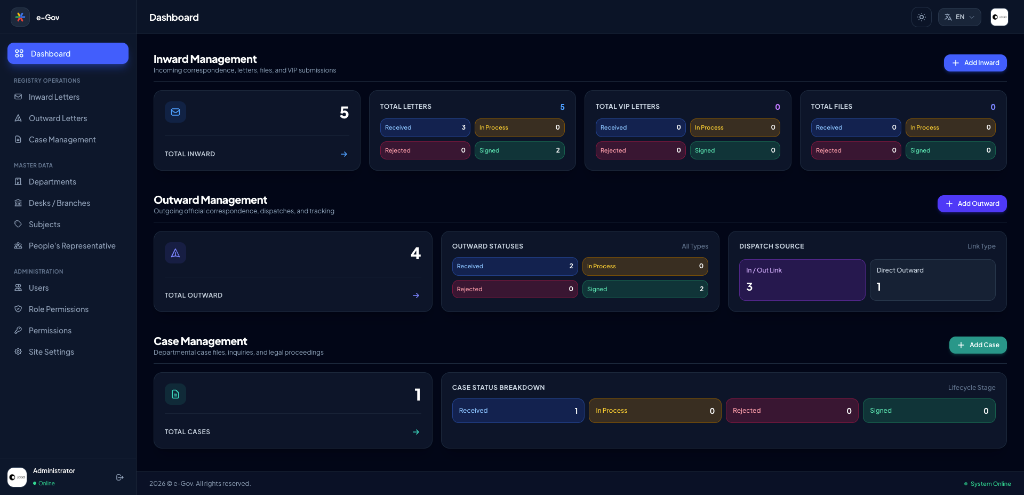Click the Subjects tag icon in the sidebar
This screenshot has width=1024, height=495.
18,224
